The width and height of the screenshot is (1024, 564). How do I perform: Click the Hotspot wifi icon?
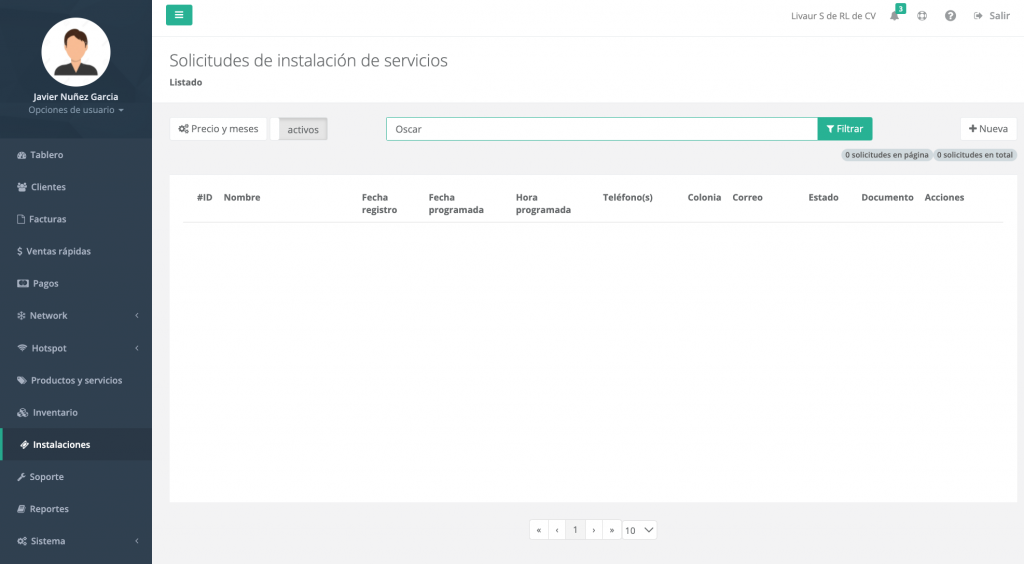pos(22,348)
